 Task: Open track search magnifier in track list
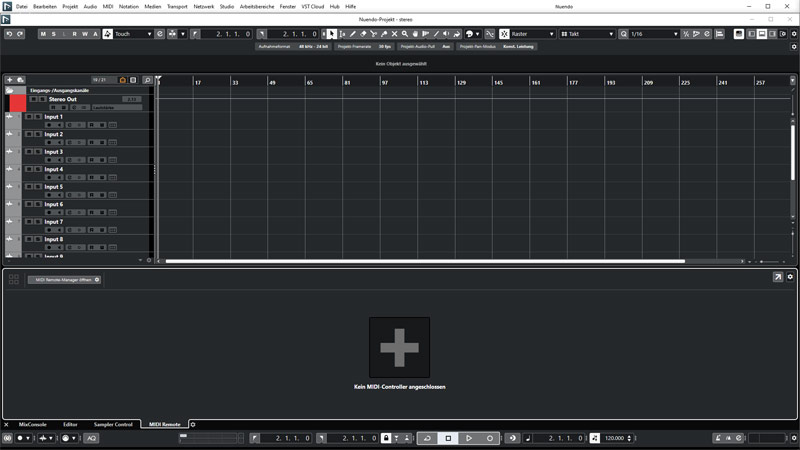click(148, 80)
